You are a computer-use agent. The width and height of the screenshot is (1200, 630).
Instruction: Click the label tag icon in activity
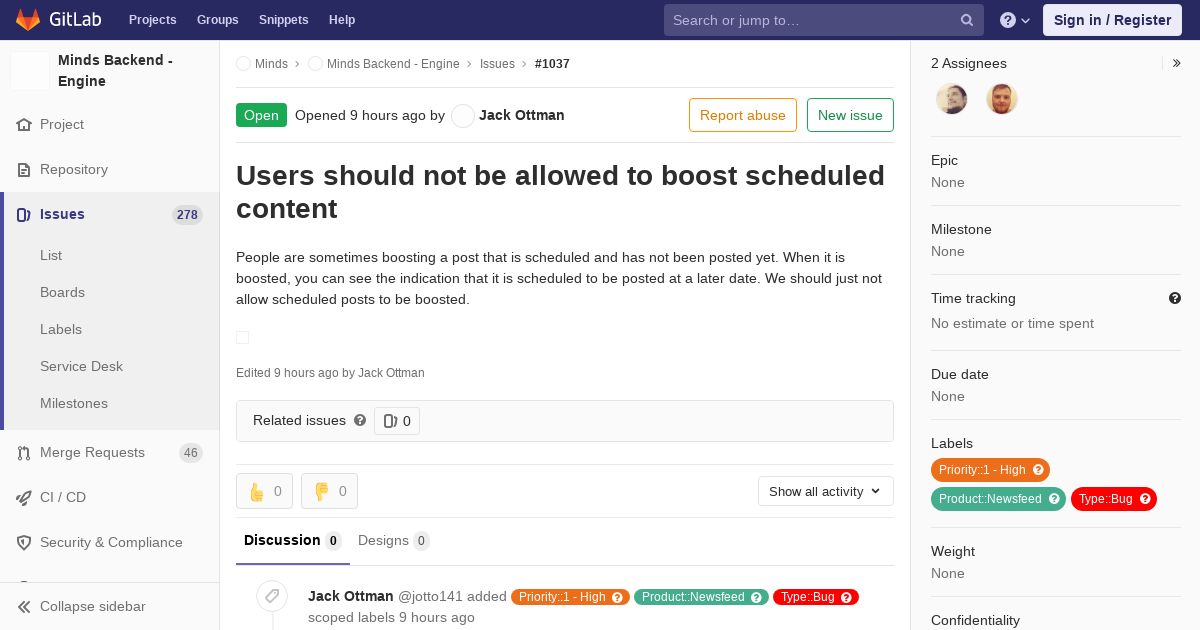tap(272, 597)
